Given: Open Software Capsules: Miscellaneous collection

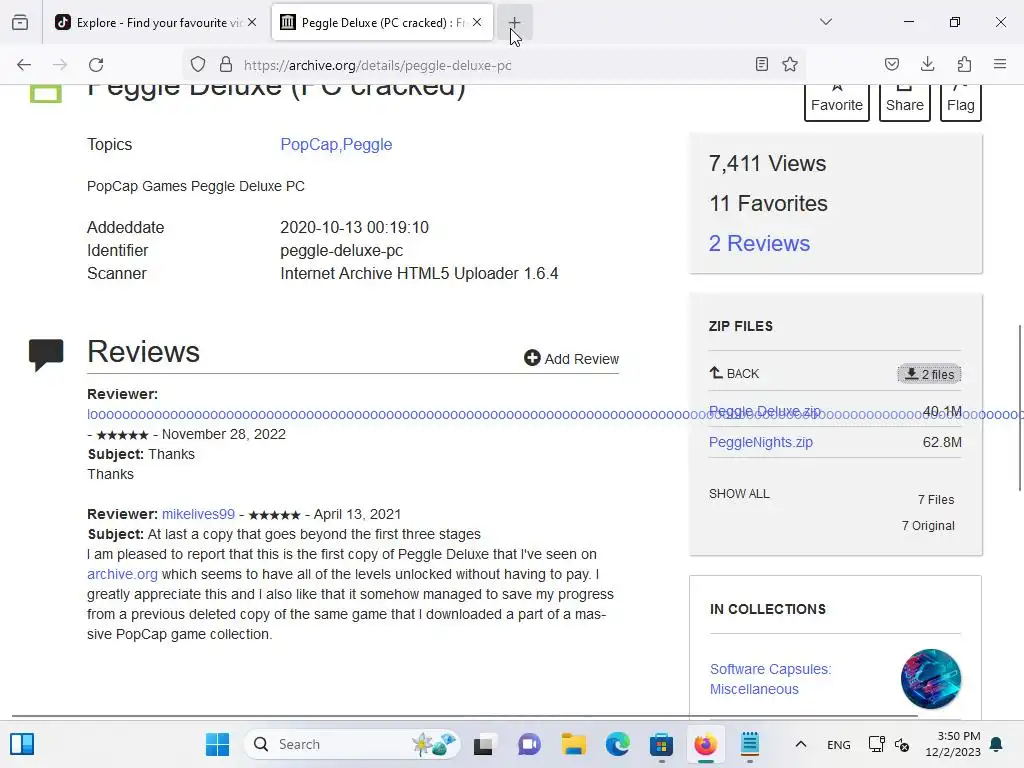Looking at the screenshot, I should [770, 679].
